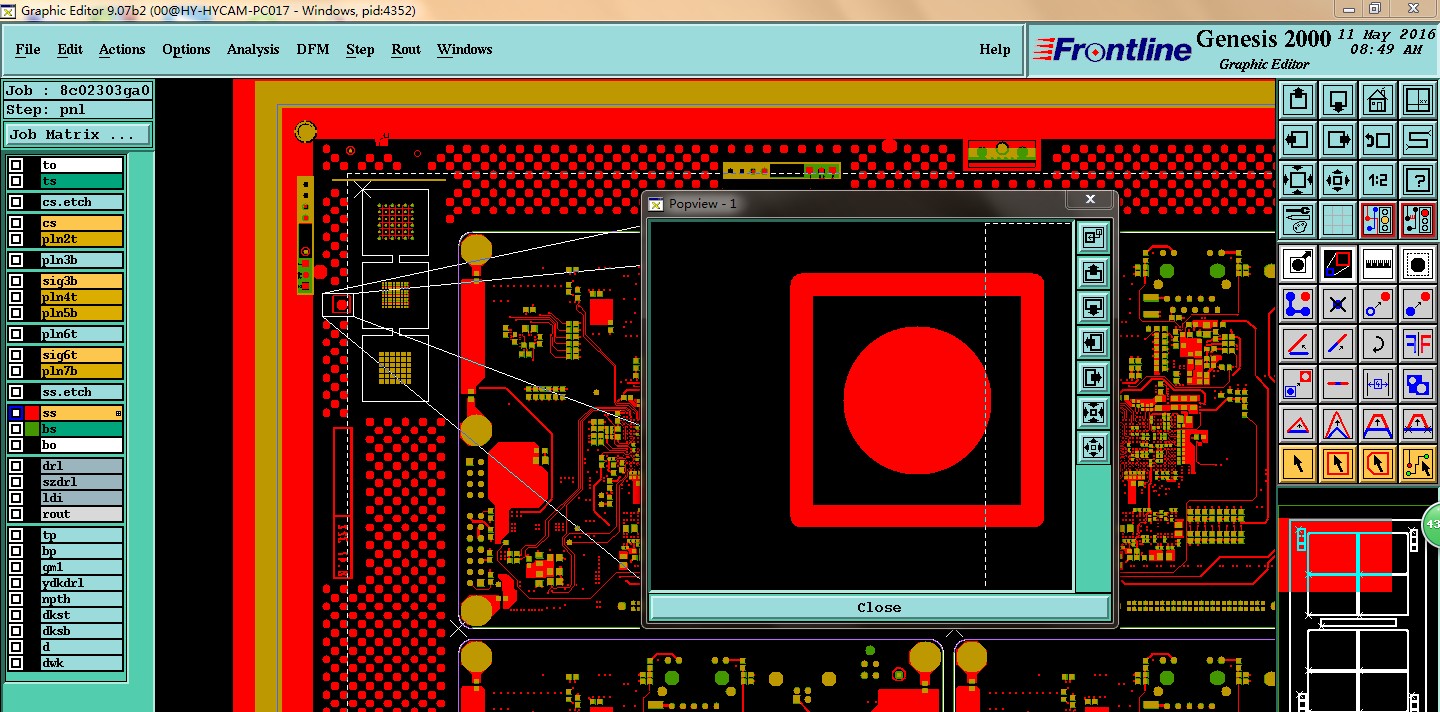Click the blue X delete point icon
1440x712 pixels.
pyautogui.click(x=1338, y=304)
